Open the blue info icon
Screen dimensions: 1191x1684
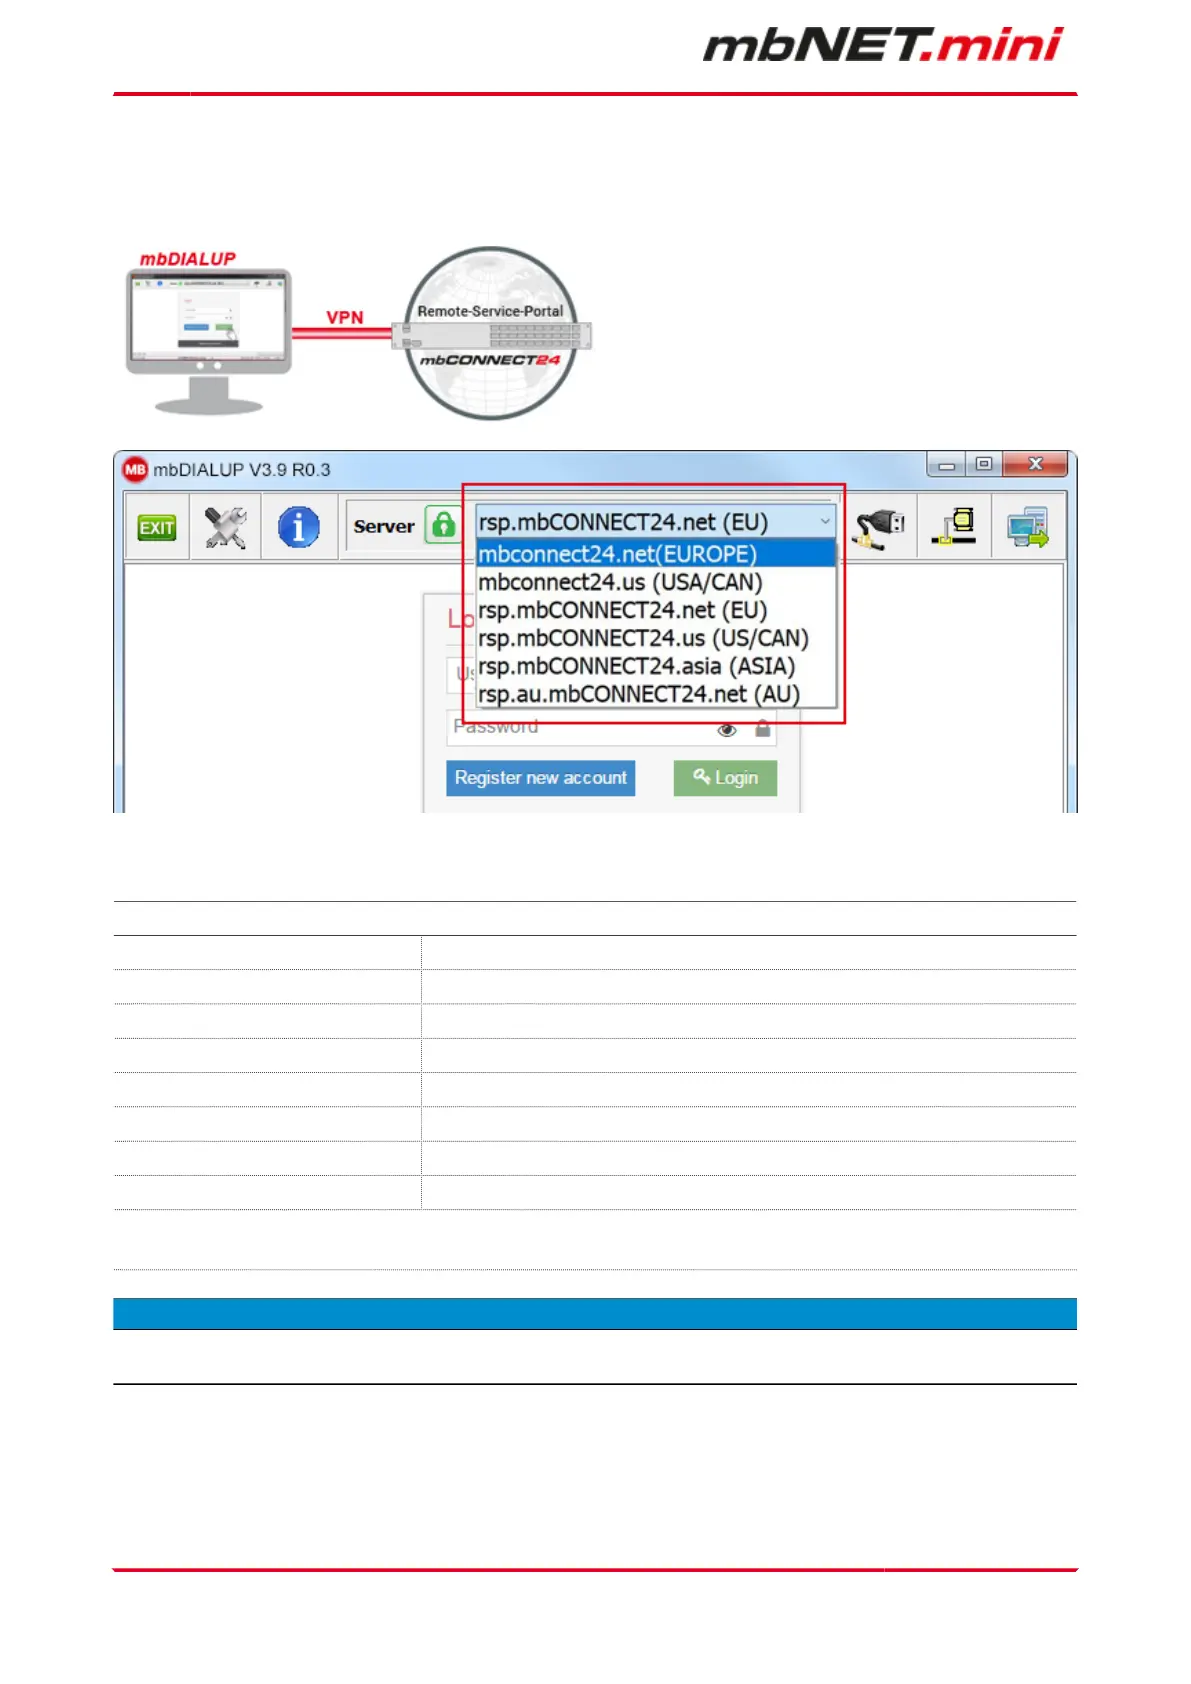coord(299,527)
